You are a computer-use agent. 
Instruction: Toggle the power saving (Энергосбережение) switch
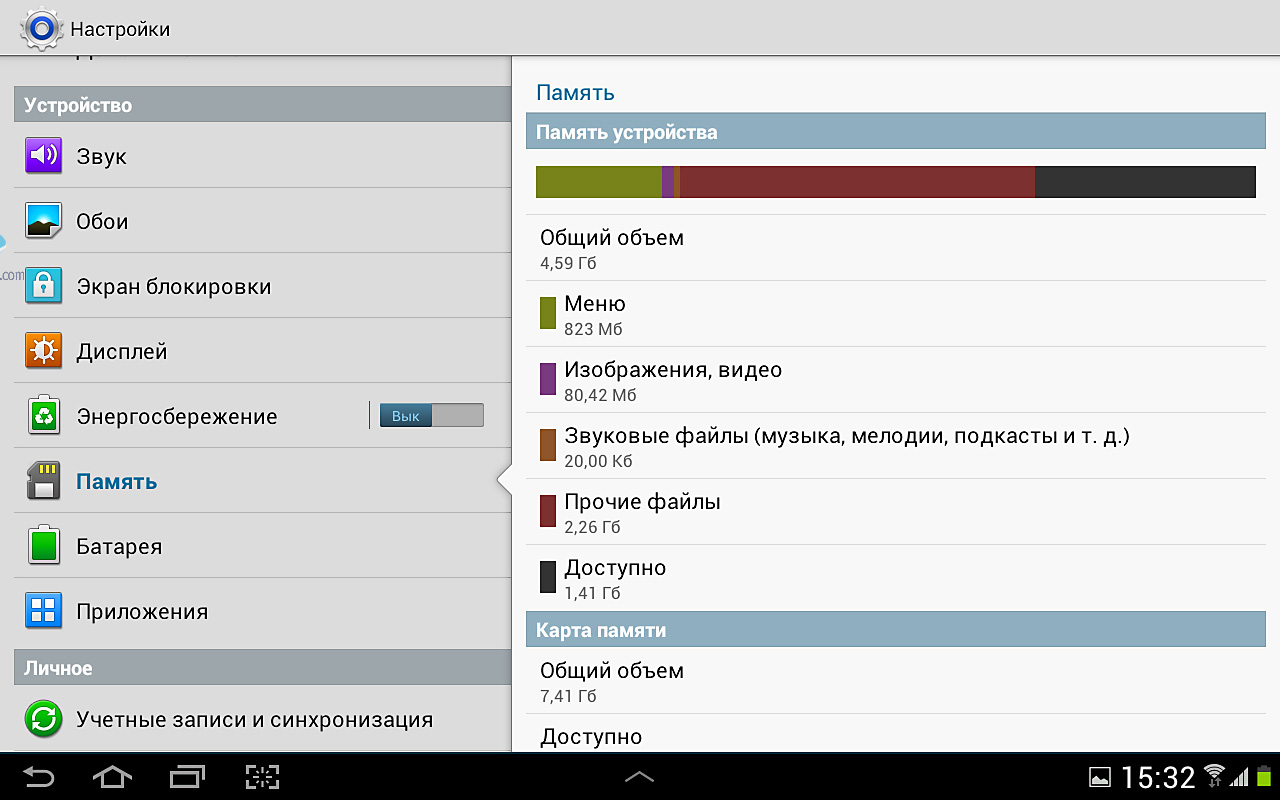tap(431, 416)
